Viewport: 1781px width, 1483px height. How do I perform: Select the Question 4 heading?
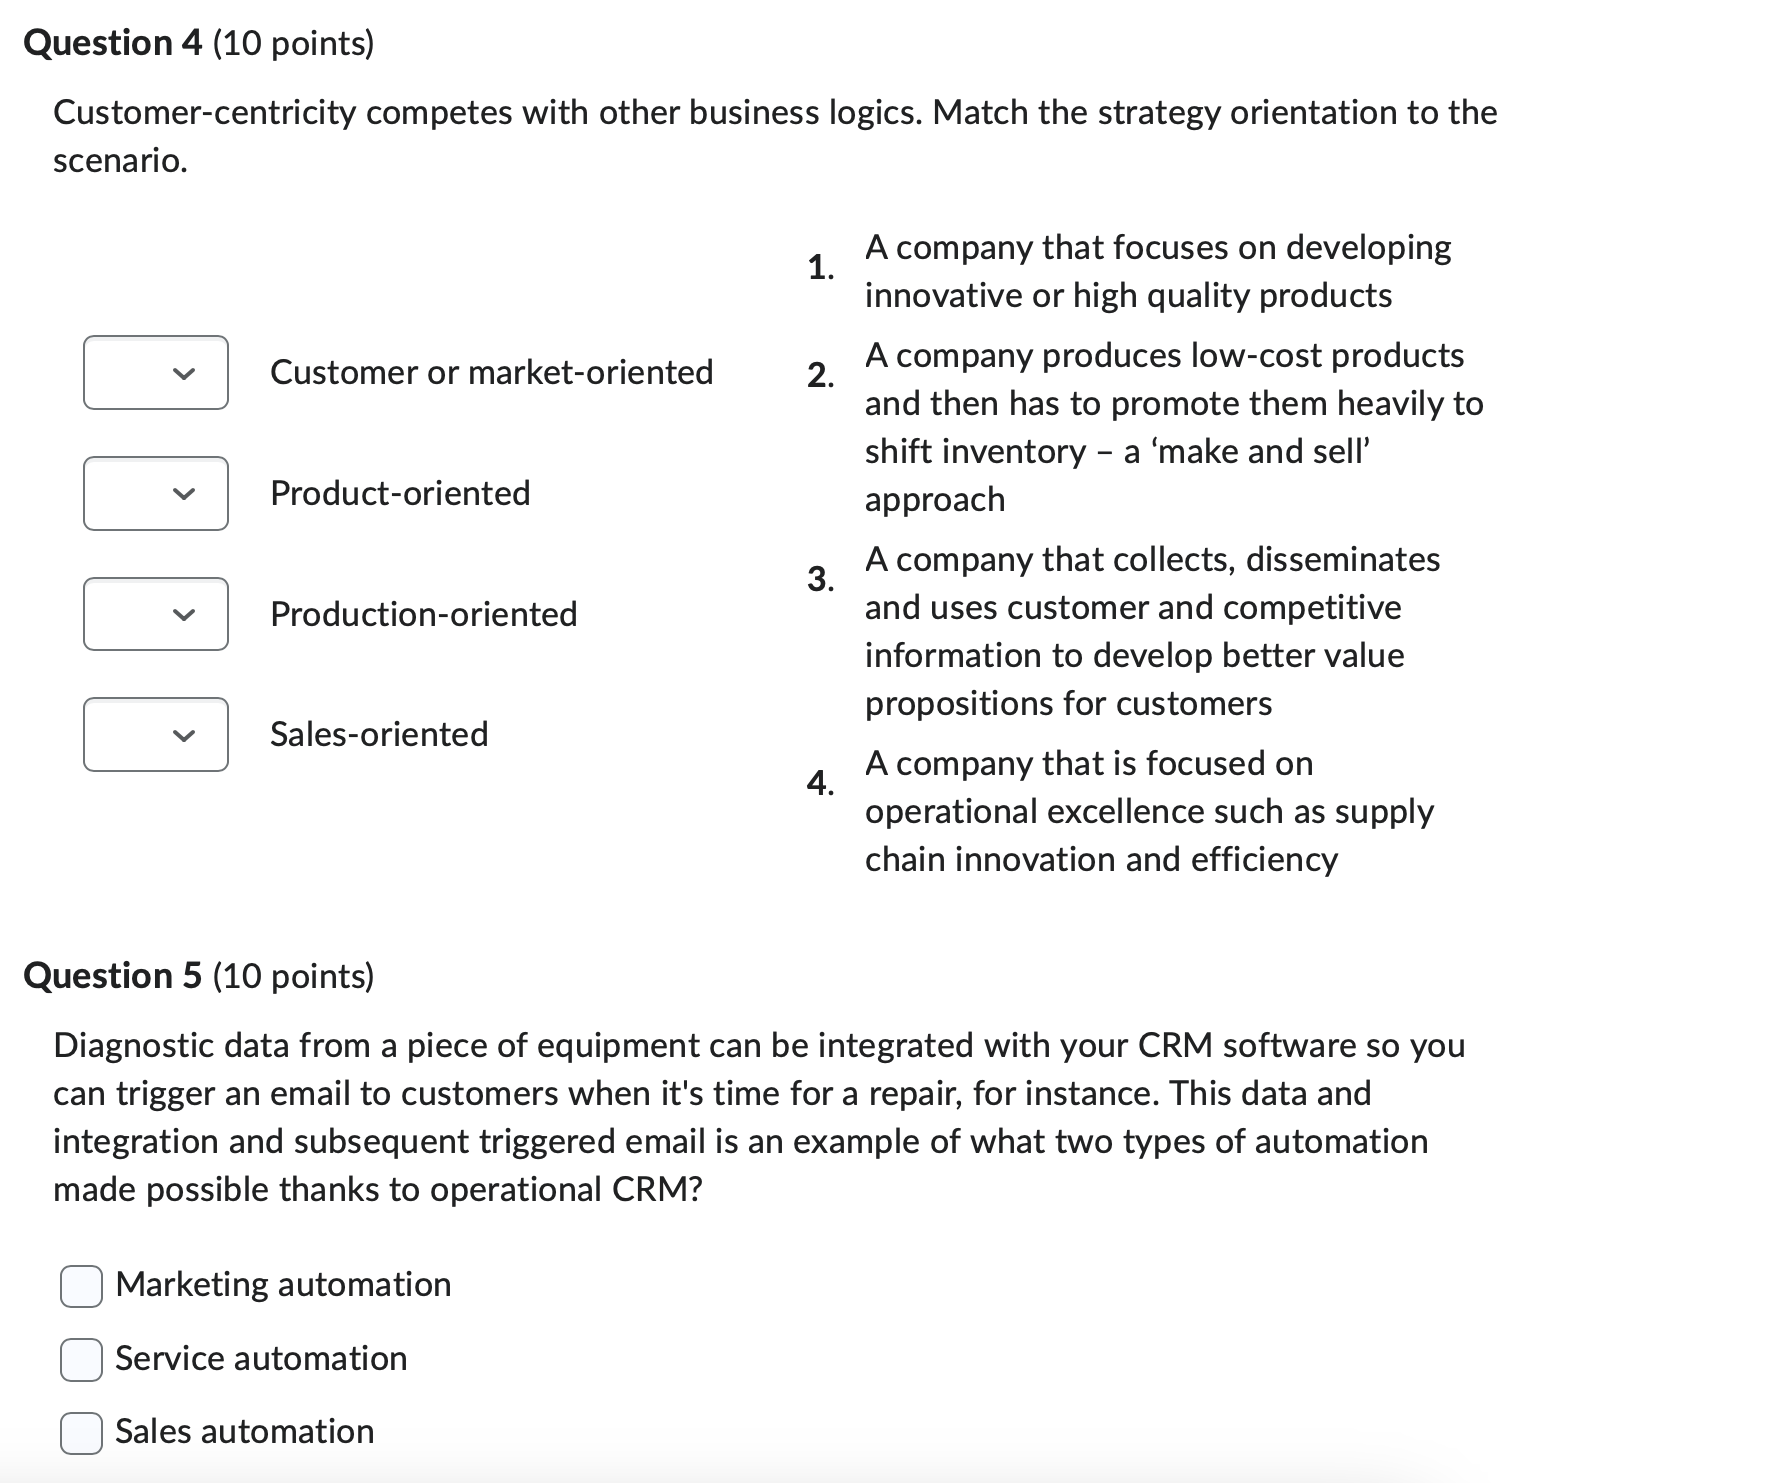pyautogui.click(x=199, y=42)
